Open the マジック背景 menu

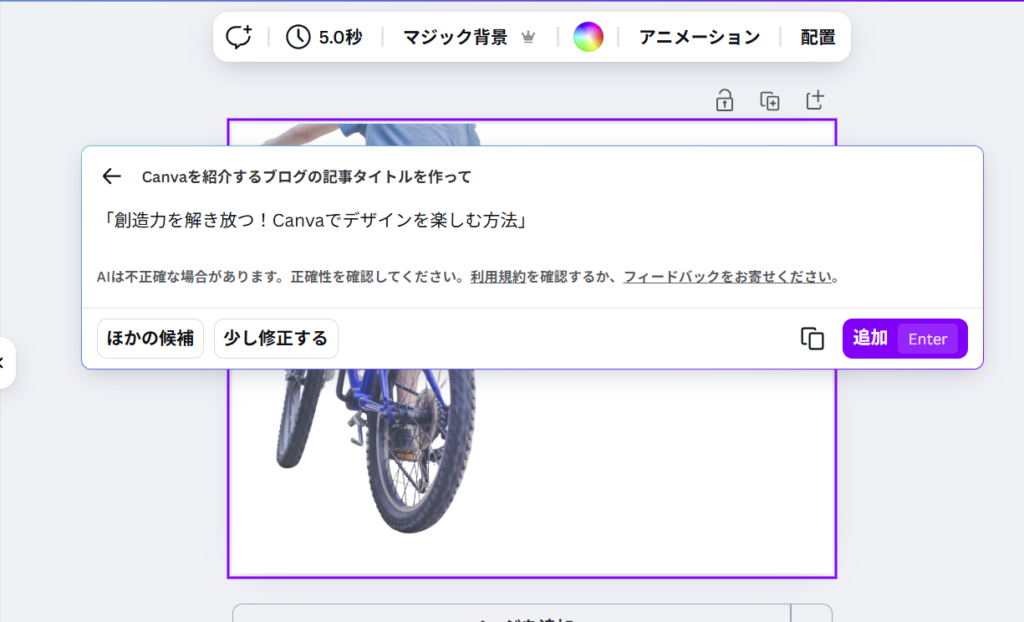[455, 38]
